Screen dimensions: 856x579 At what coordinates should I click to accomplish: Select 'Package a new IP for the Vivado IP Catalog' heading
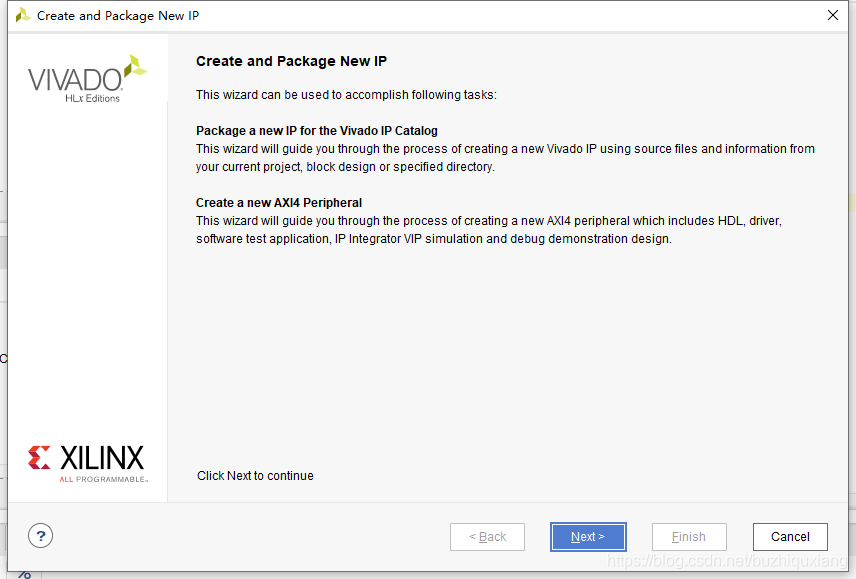[x=317, y=131]
